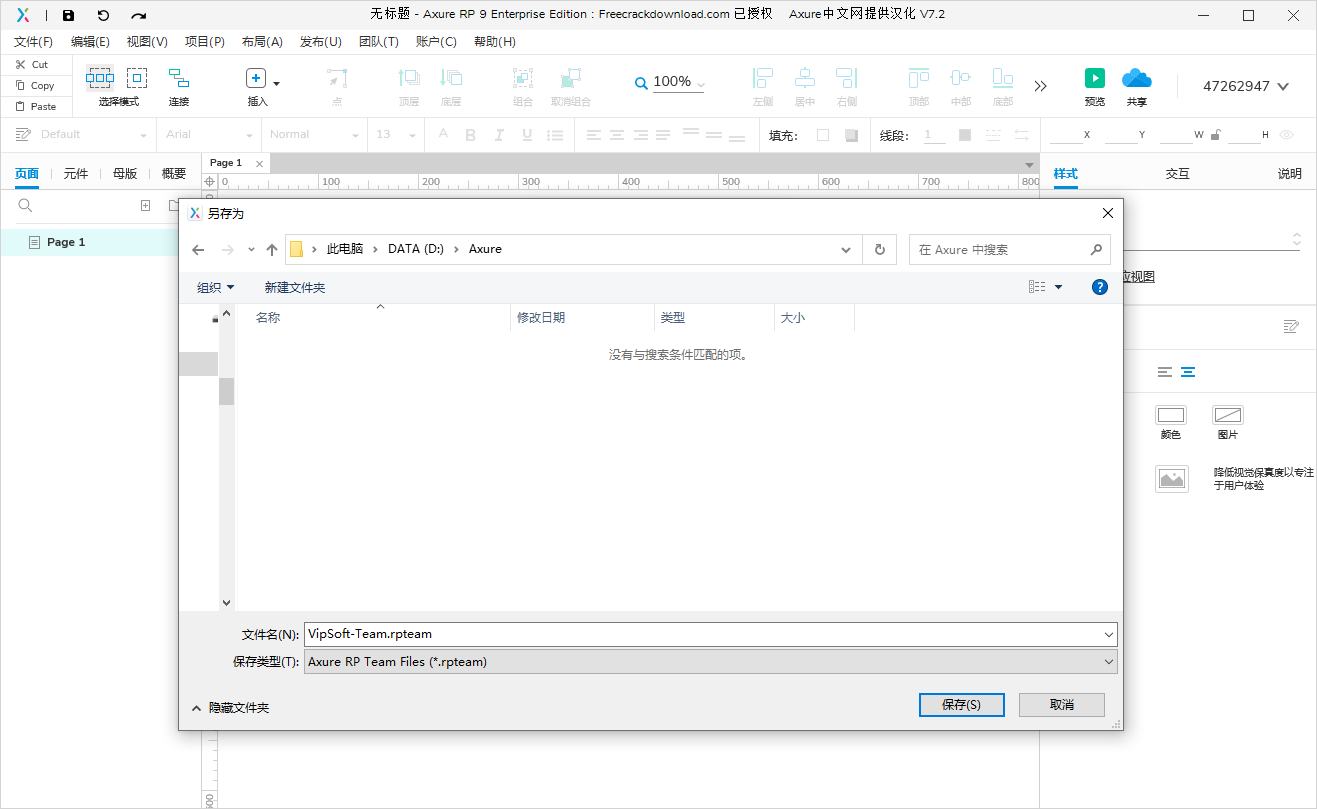This screenshot has height=809, width=1317.
Task: Click the 保存(S) button
Action: [x=961, y=705]
